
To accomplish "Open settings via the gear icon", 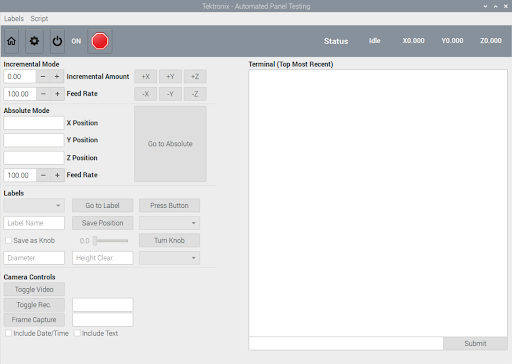I will (34, 41).
